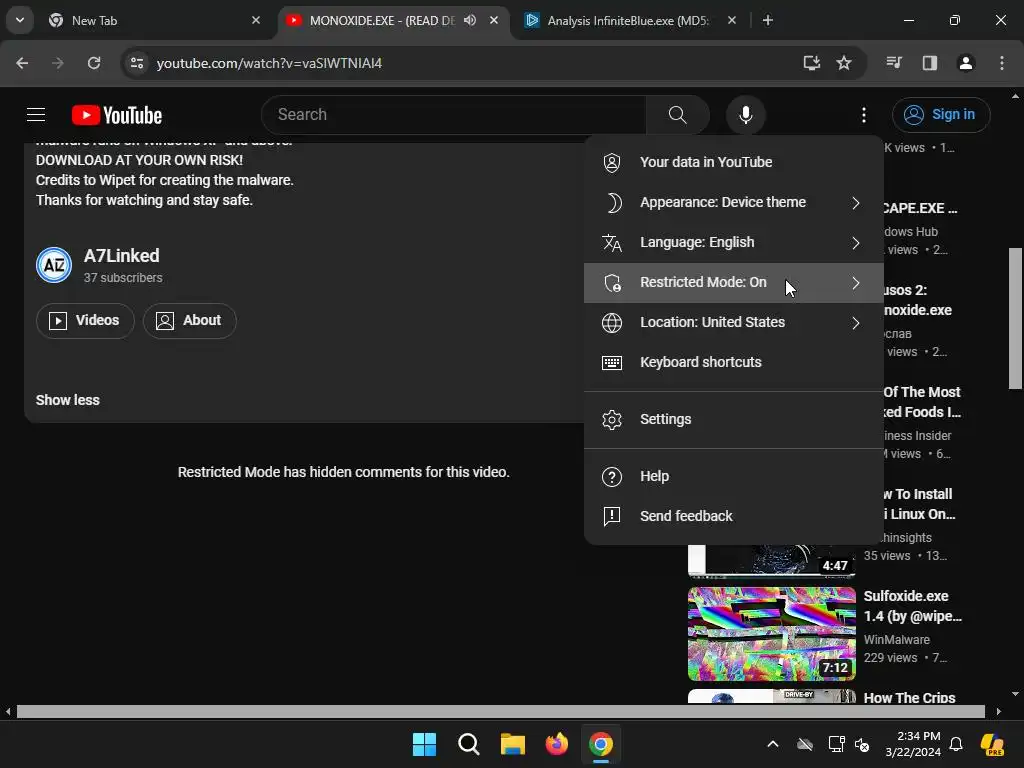Screen dimensions: 1024x768
Task: Reload the current page
Action: pyautogui.click(x=94, y=63)
